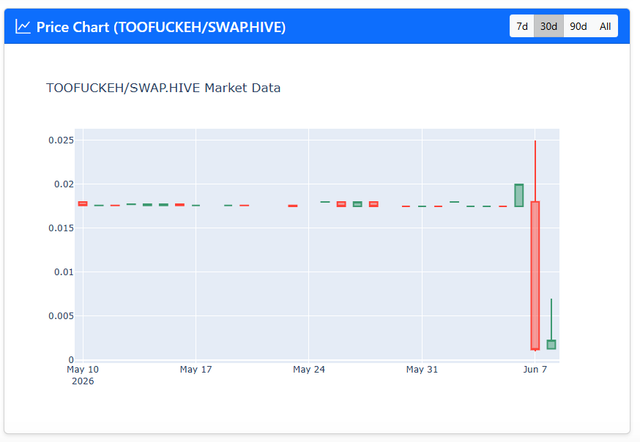Click the May 17 x-axis label
Image resolution: width=640 pixels, height=442 pixels.
196,369
